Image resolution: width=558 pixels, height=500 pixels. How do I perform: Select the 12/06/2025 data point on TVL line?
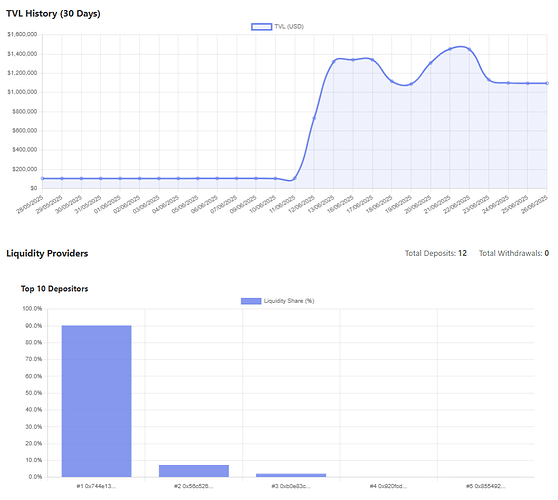coord(314,118)
